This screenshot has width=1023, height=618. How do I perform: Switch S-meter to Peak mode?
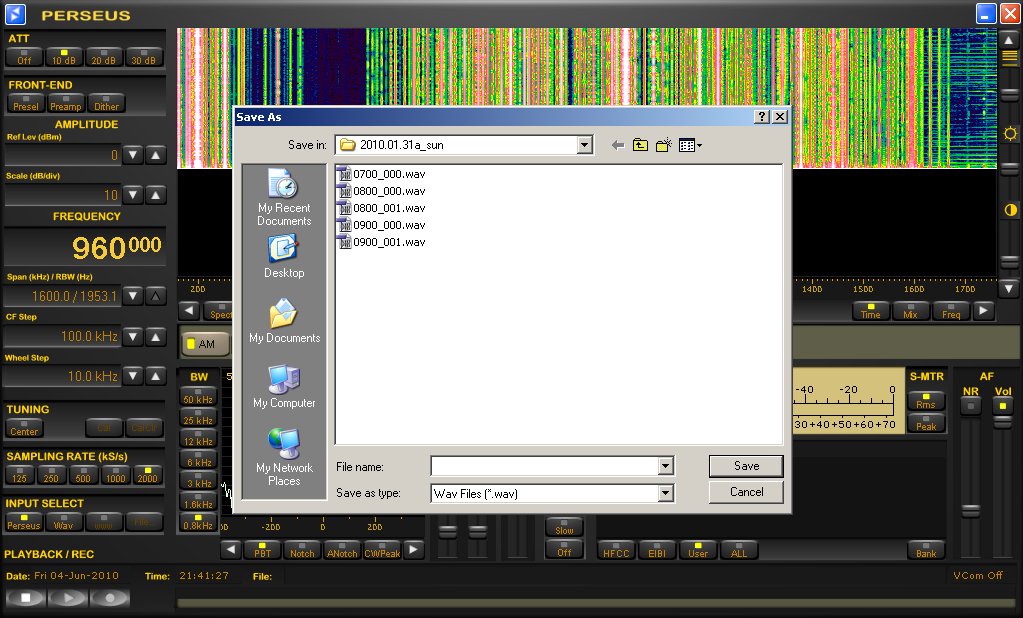click(x=926, y=424)
